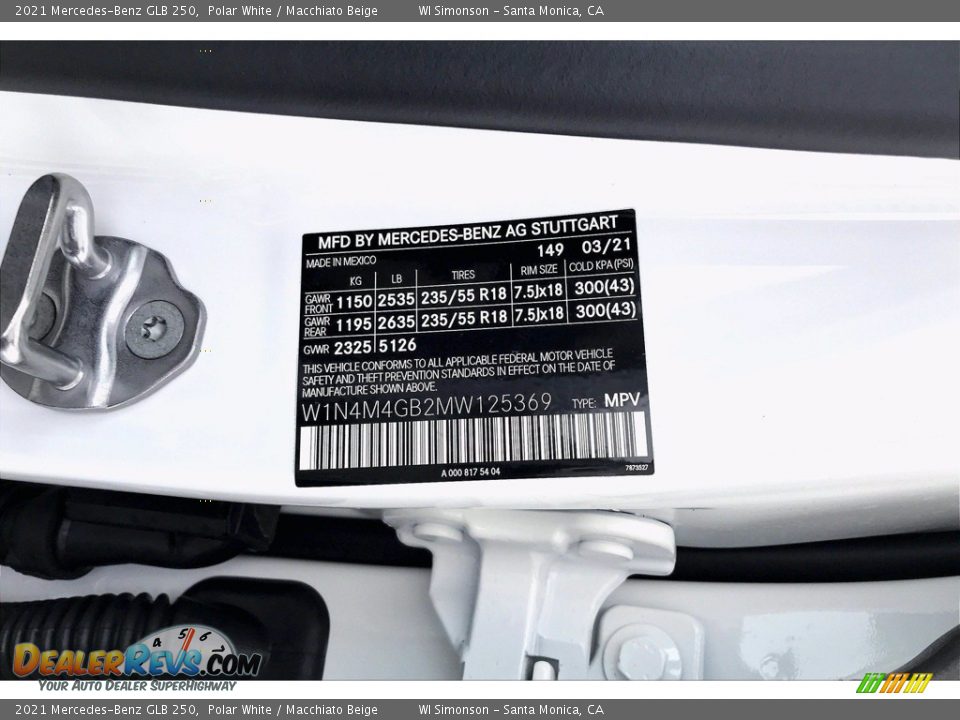Click the "MFD BY MERCEDES-BENZ AG STUTTGART" heading
Screen dimensions: 960x720
tap(468, 232)
